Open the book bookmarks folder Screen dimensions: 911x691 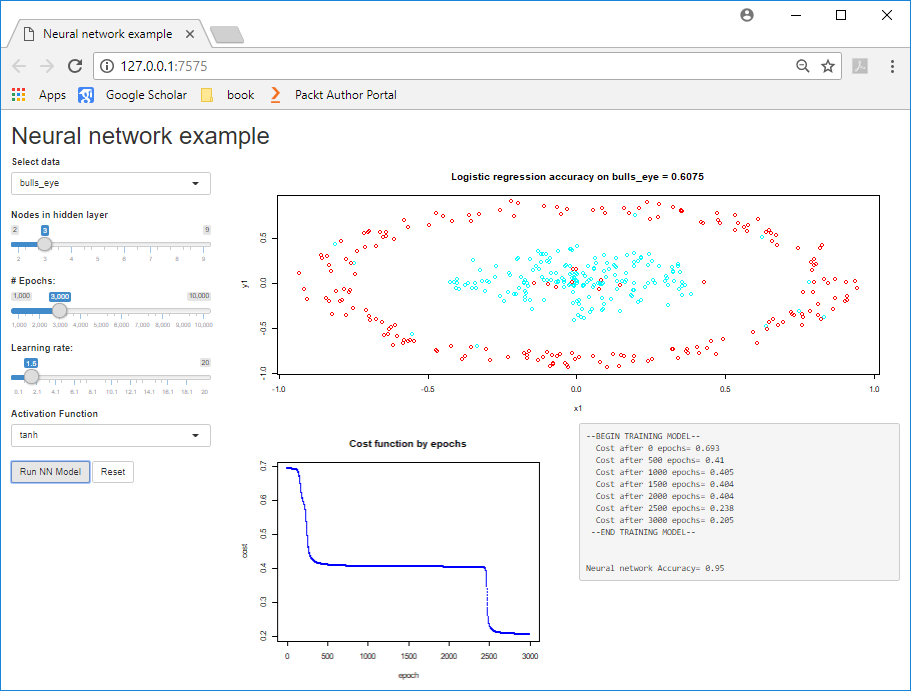point(228,95)
